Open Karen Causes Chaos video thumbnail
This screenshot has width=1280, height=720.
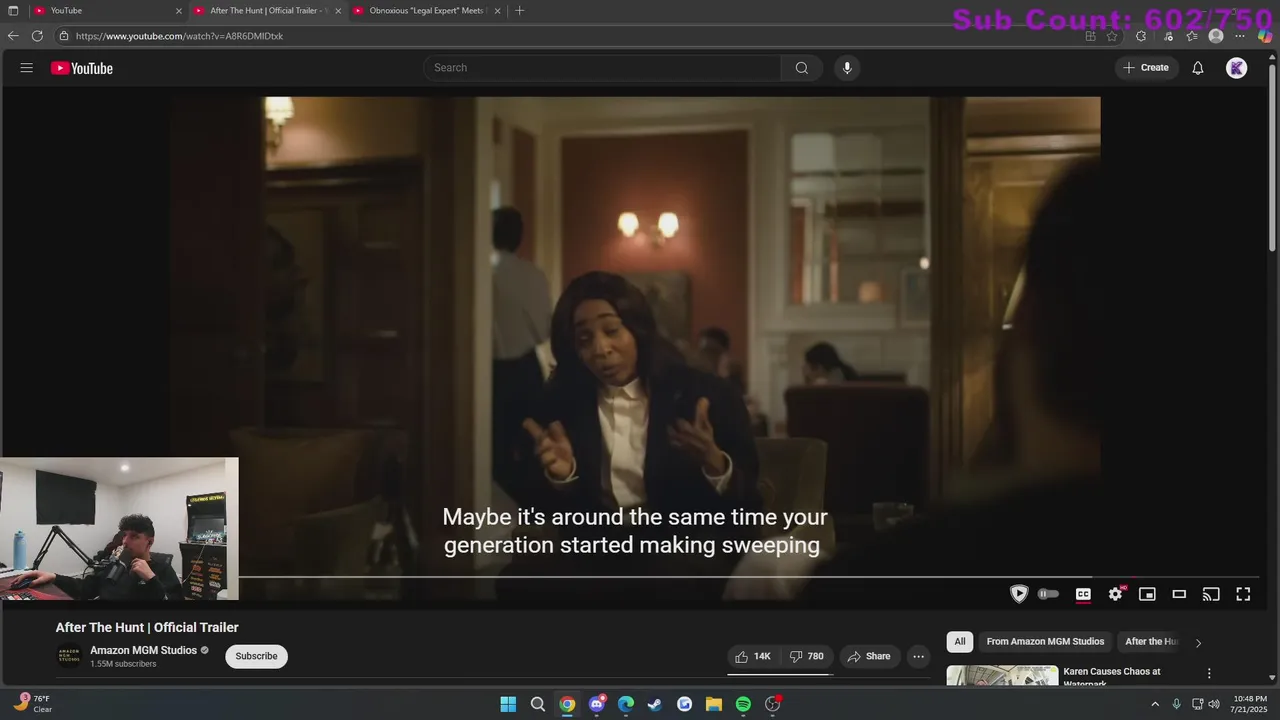1002,676
